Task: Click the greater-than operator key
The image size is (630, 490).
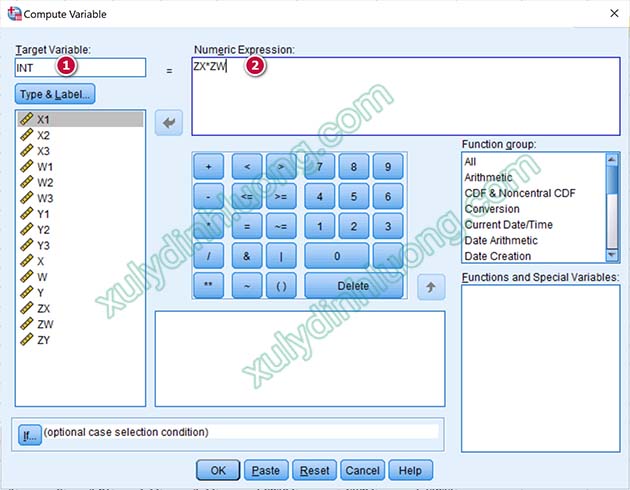Action: click(281, 166)
